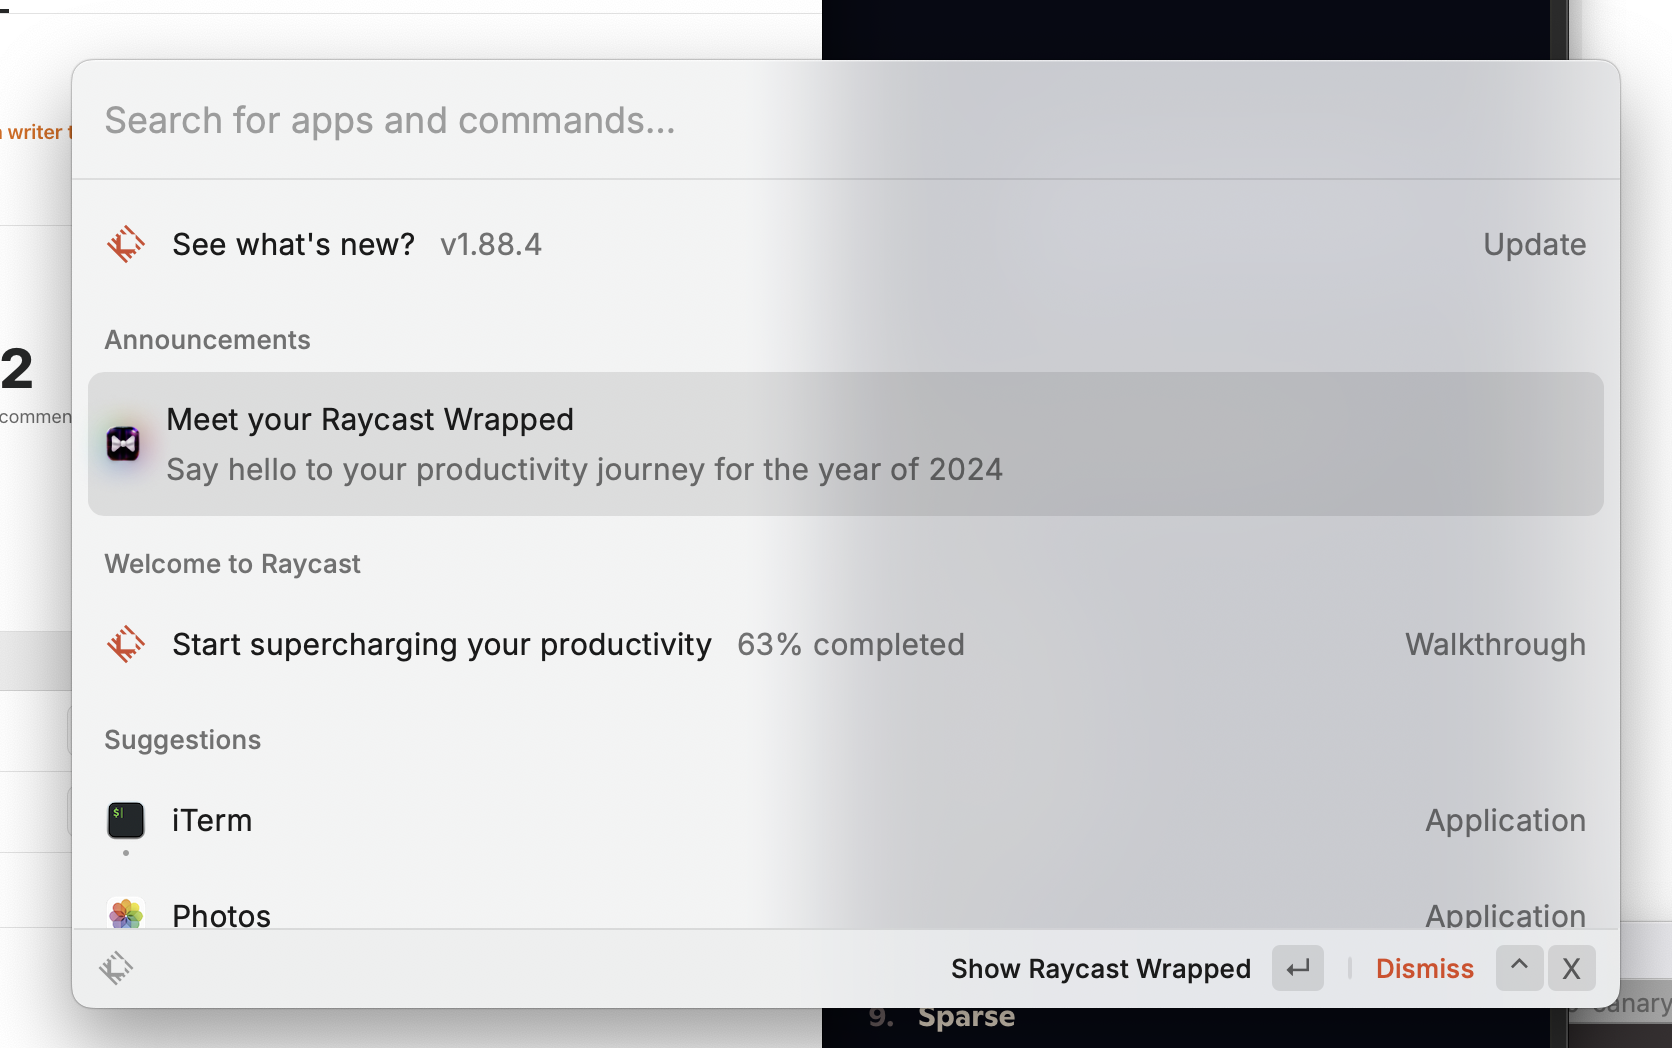1672x1048 pixels.
Task: Click the red Dismiss action
Action: [x=1425, y=969]
